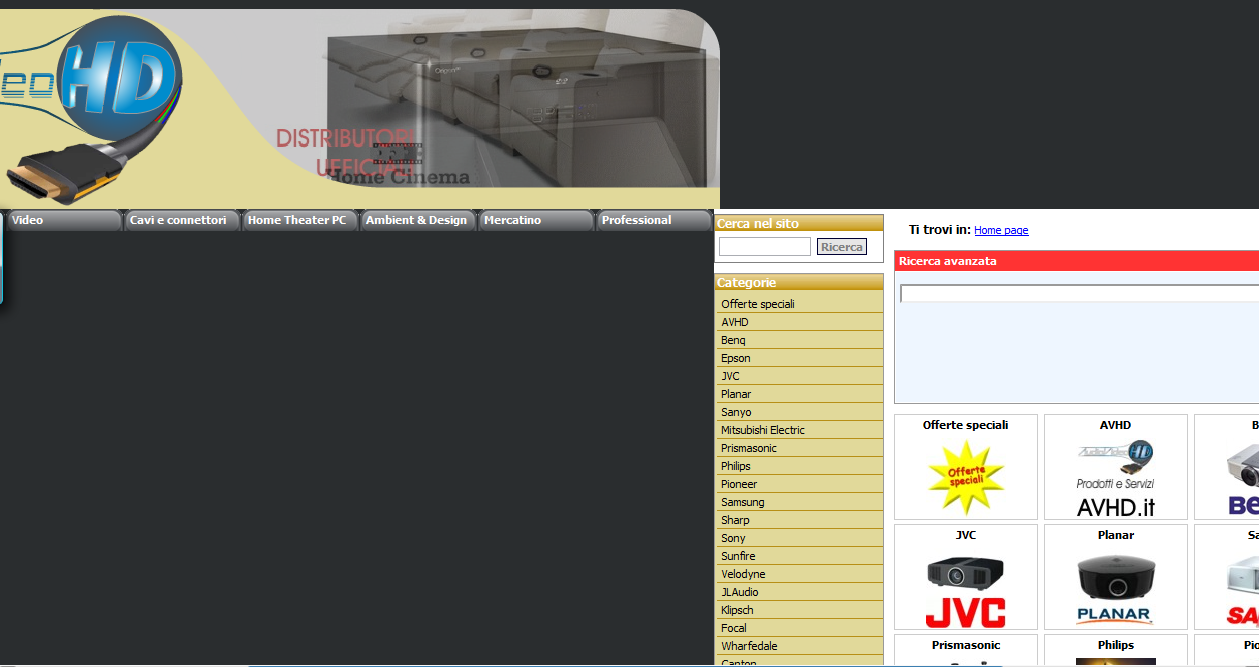Screen dimensions: 1259x667
Task: Open the Ambient & Design menu
Action: coord(418,221)
